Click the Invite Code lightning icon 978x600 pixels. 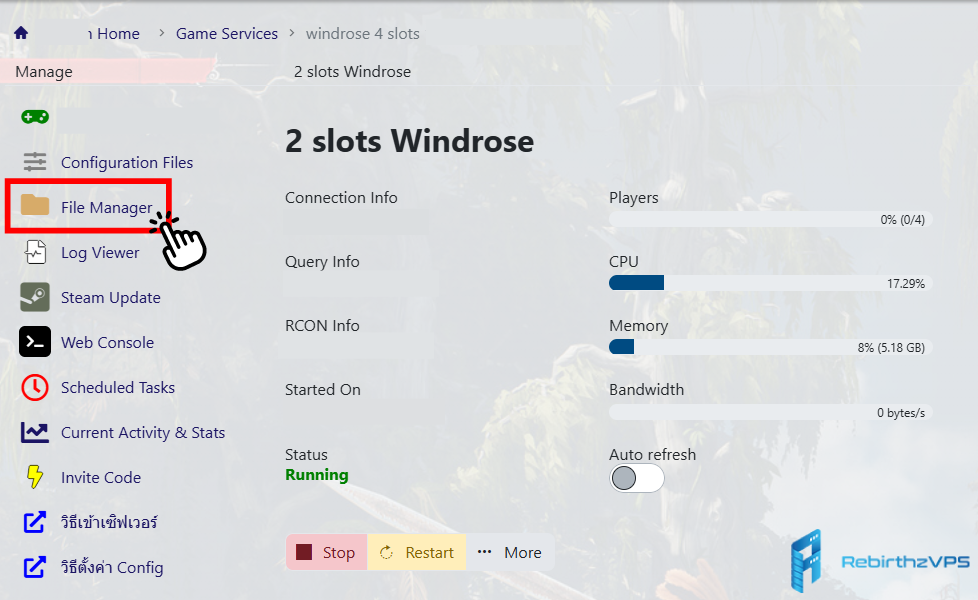[35, 477]
